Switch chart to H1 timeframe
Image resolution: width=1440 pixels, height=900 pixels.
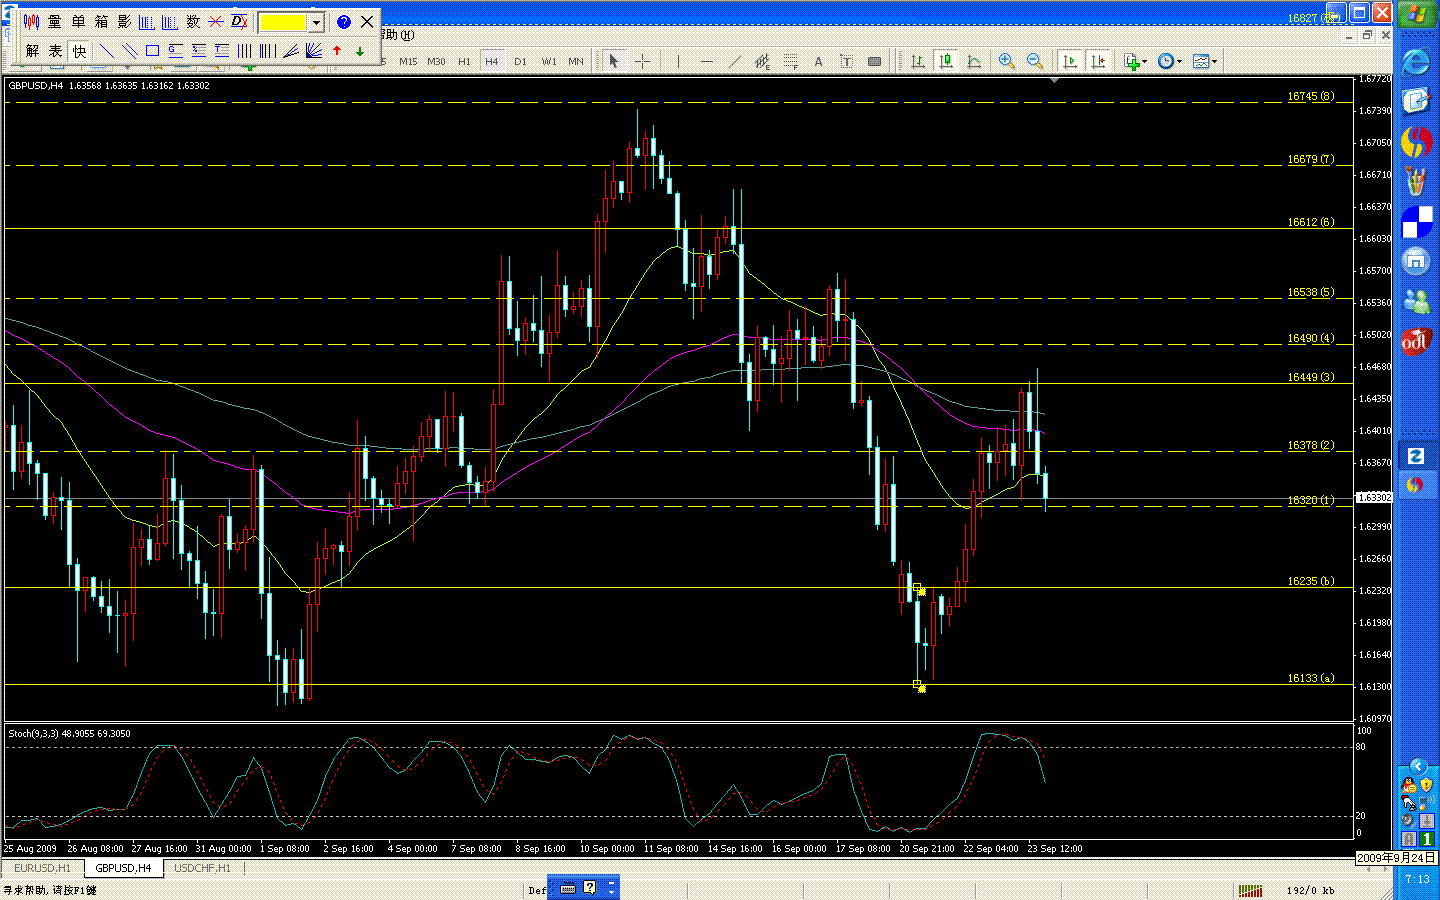(464, 61)
